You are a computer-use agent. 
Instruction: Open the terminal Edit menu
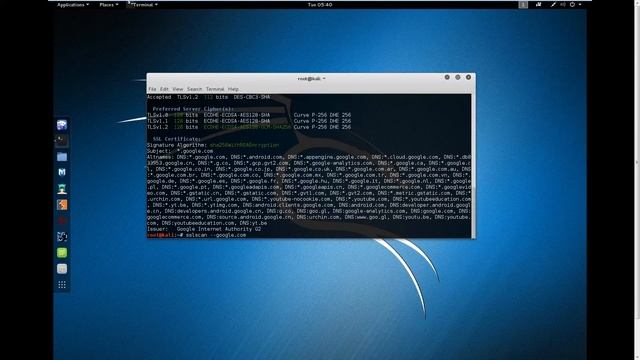(164, 89)
